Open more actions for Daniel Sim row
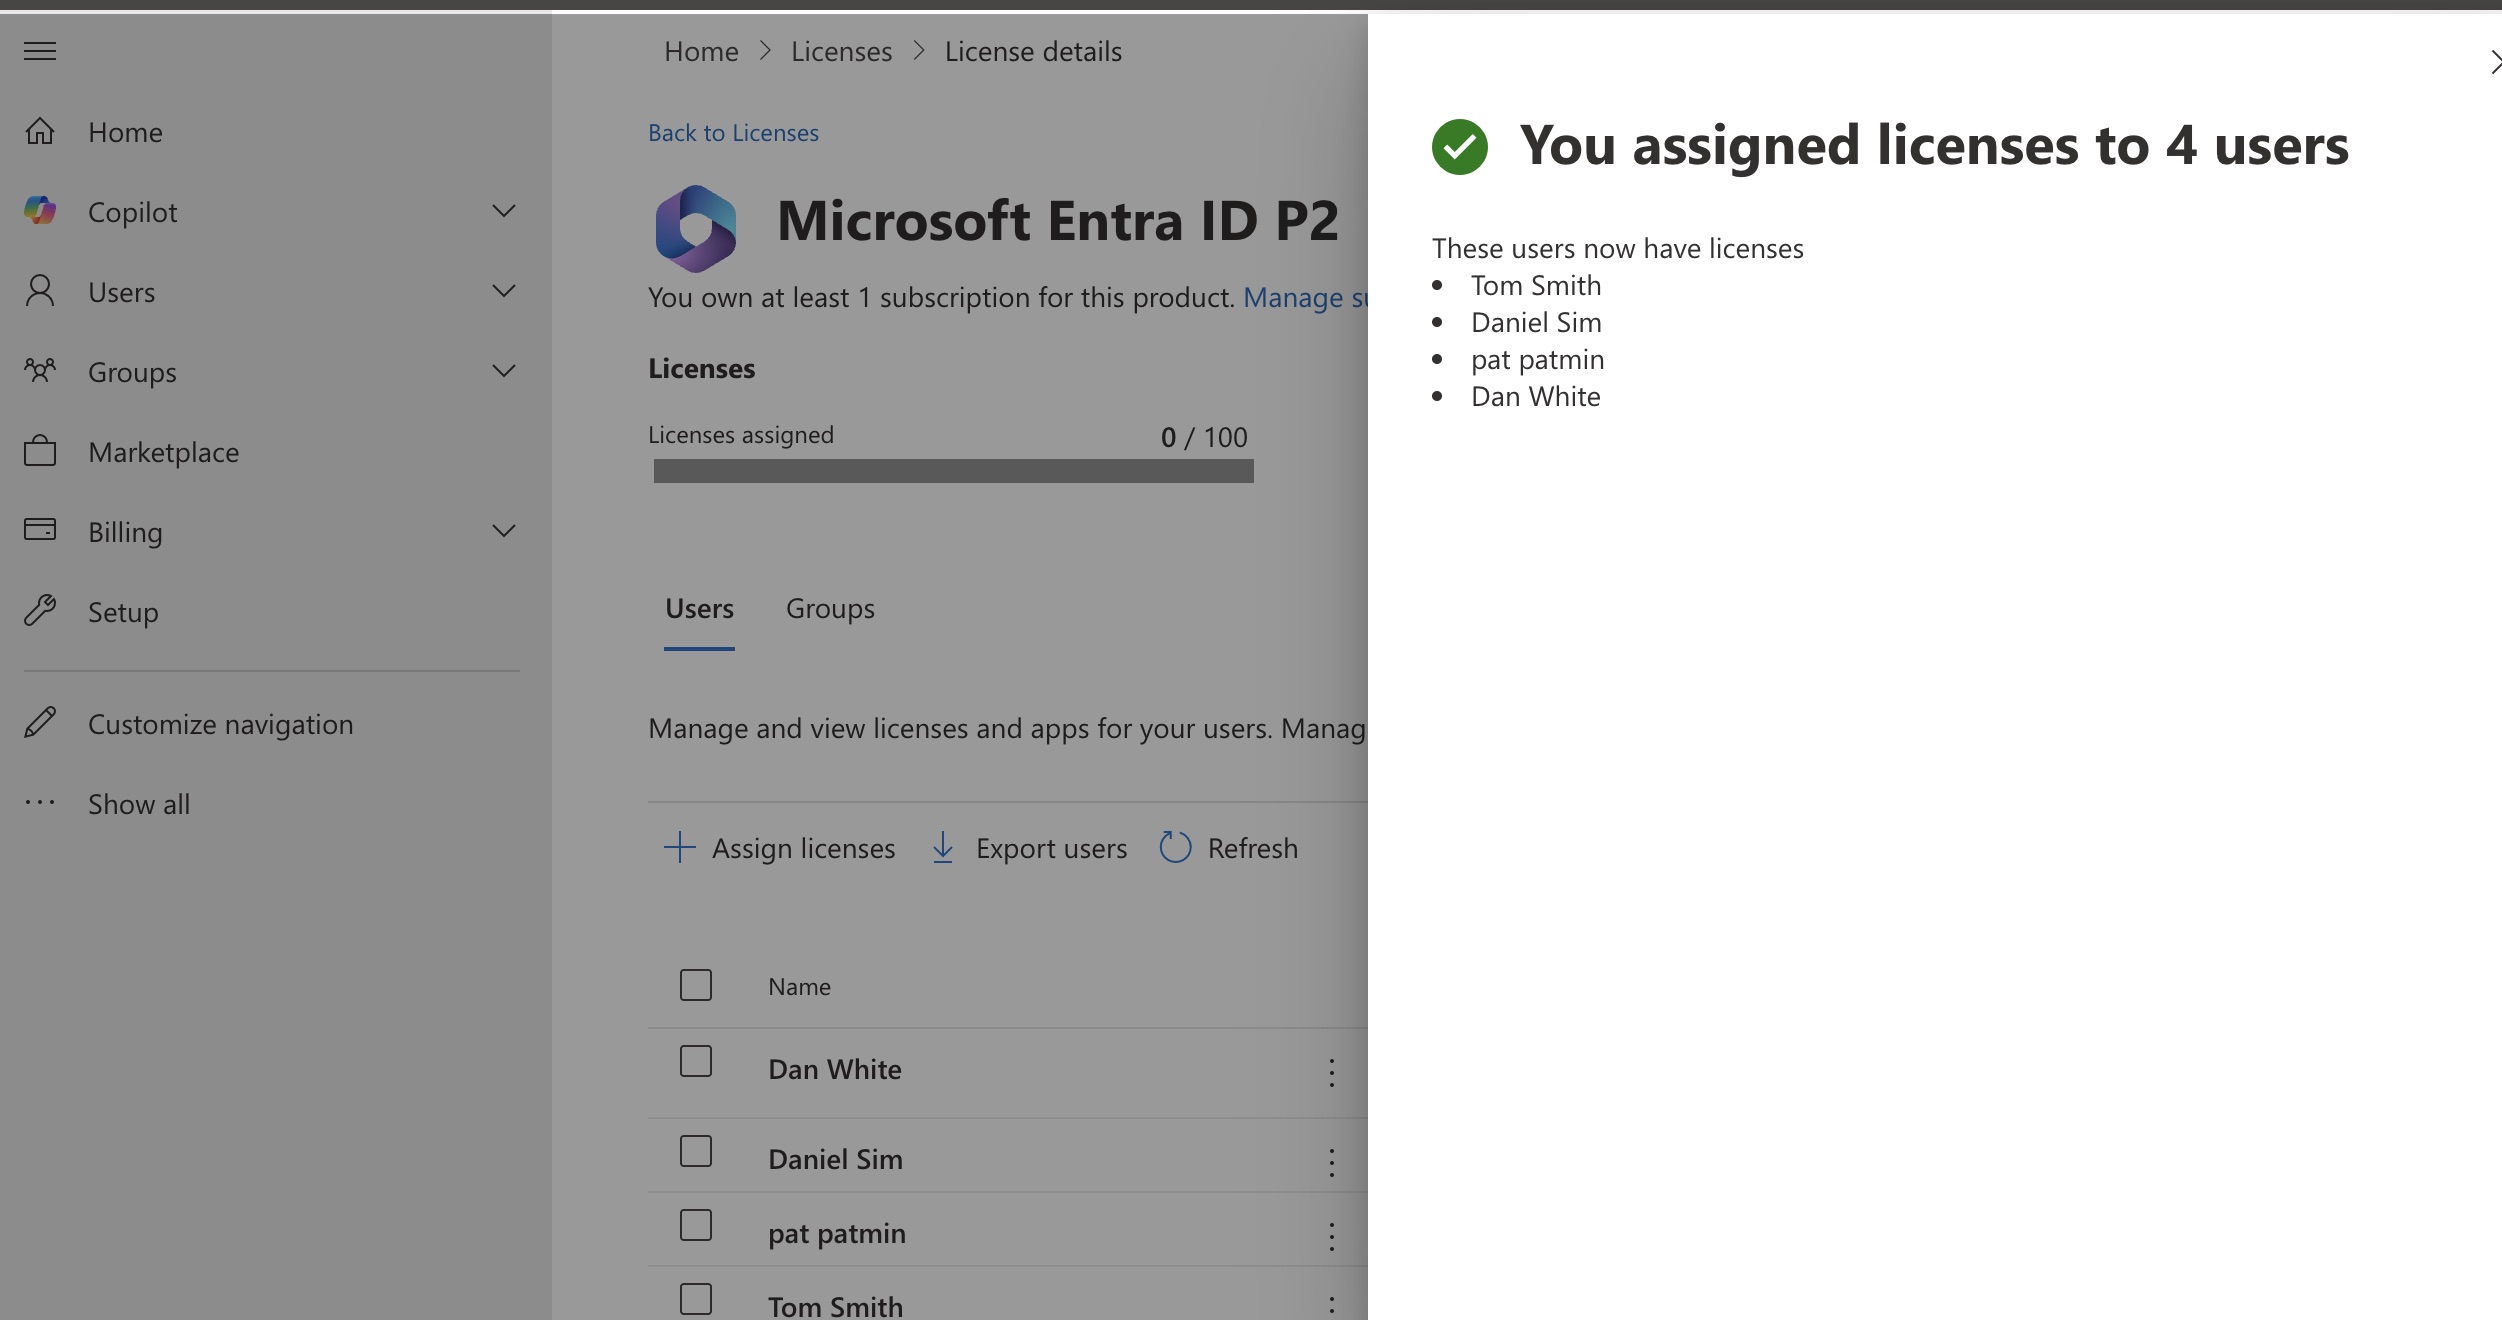Viewport: 2502px width, 1320px height. click(x=1332, y=1162)
